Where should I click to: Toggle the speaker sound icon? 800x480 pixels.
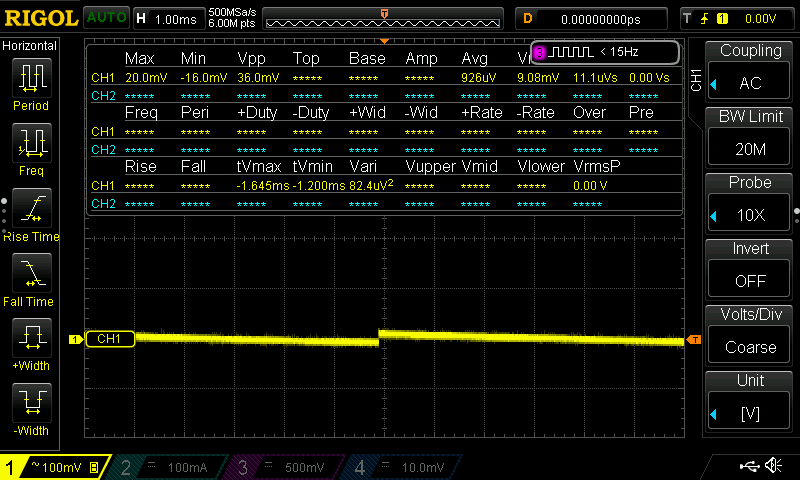tap(773, 465)
